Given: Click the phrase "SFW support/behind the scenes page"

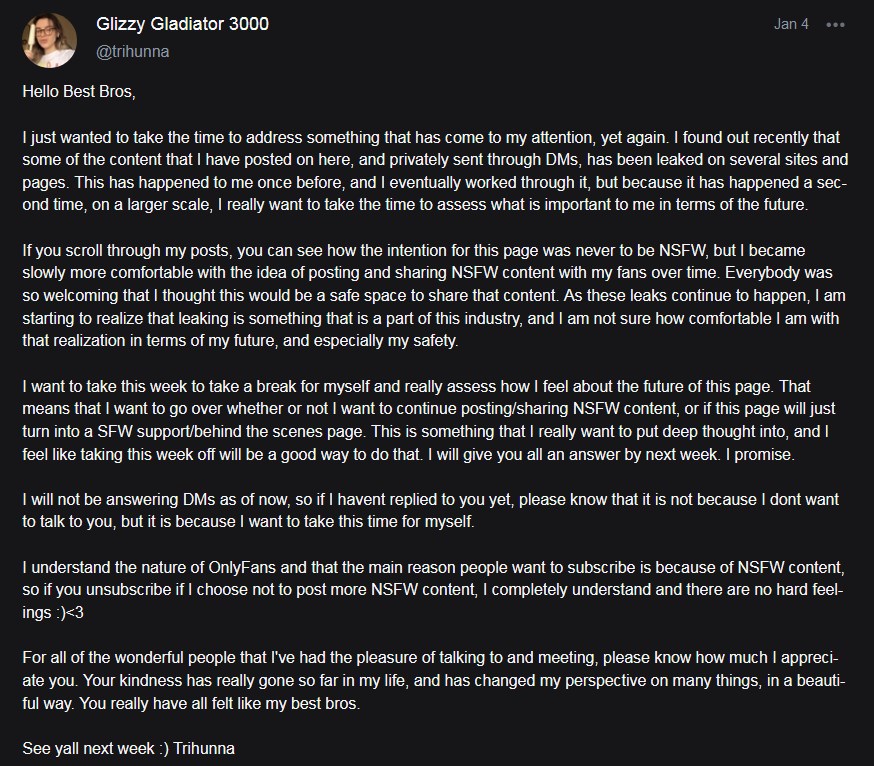Looking at the screenshot, I should (232, 432).
